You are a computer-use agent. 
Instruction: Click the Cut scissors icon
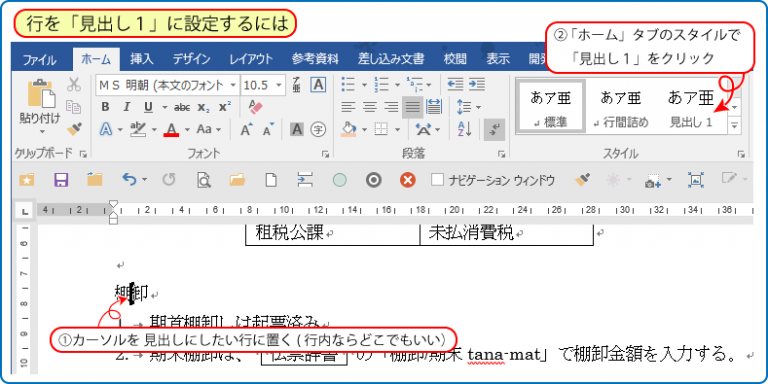[x=73, y=84]
